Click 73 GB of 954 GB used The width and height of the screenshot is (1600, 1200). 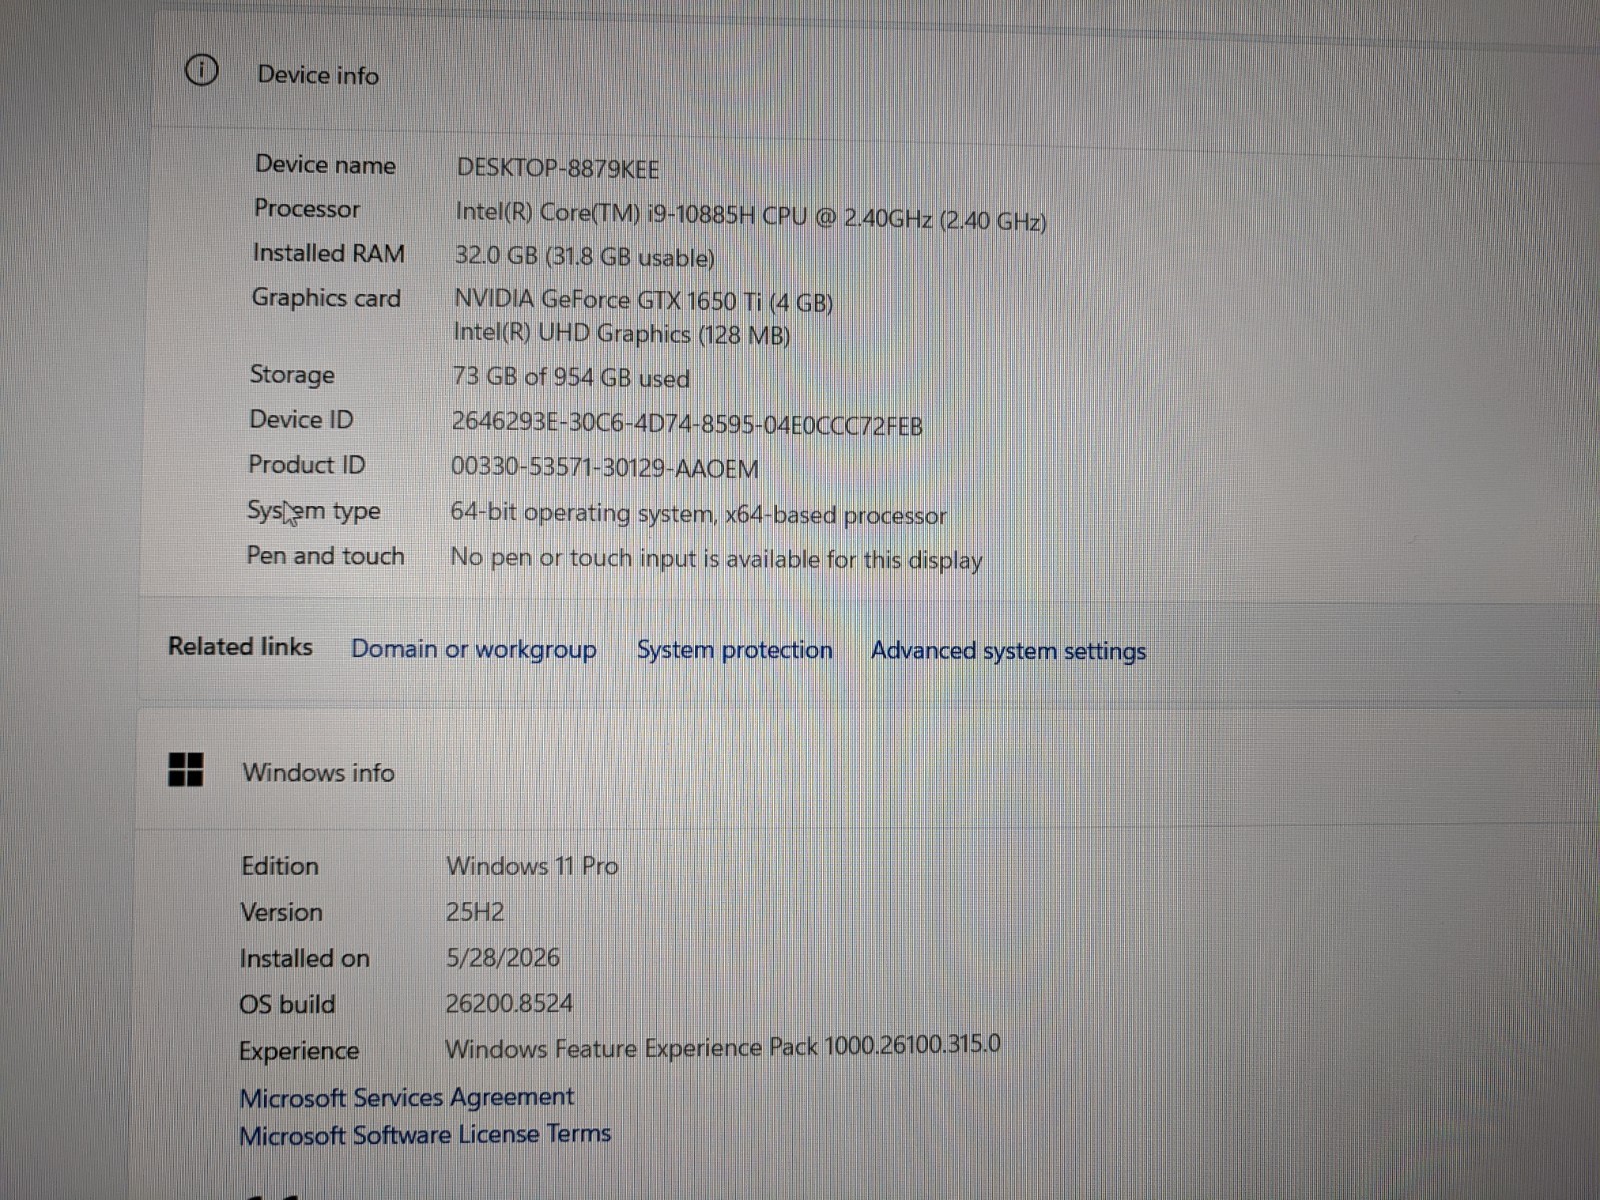571,377
